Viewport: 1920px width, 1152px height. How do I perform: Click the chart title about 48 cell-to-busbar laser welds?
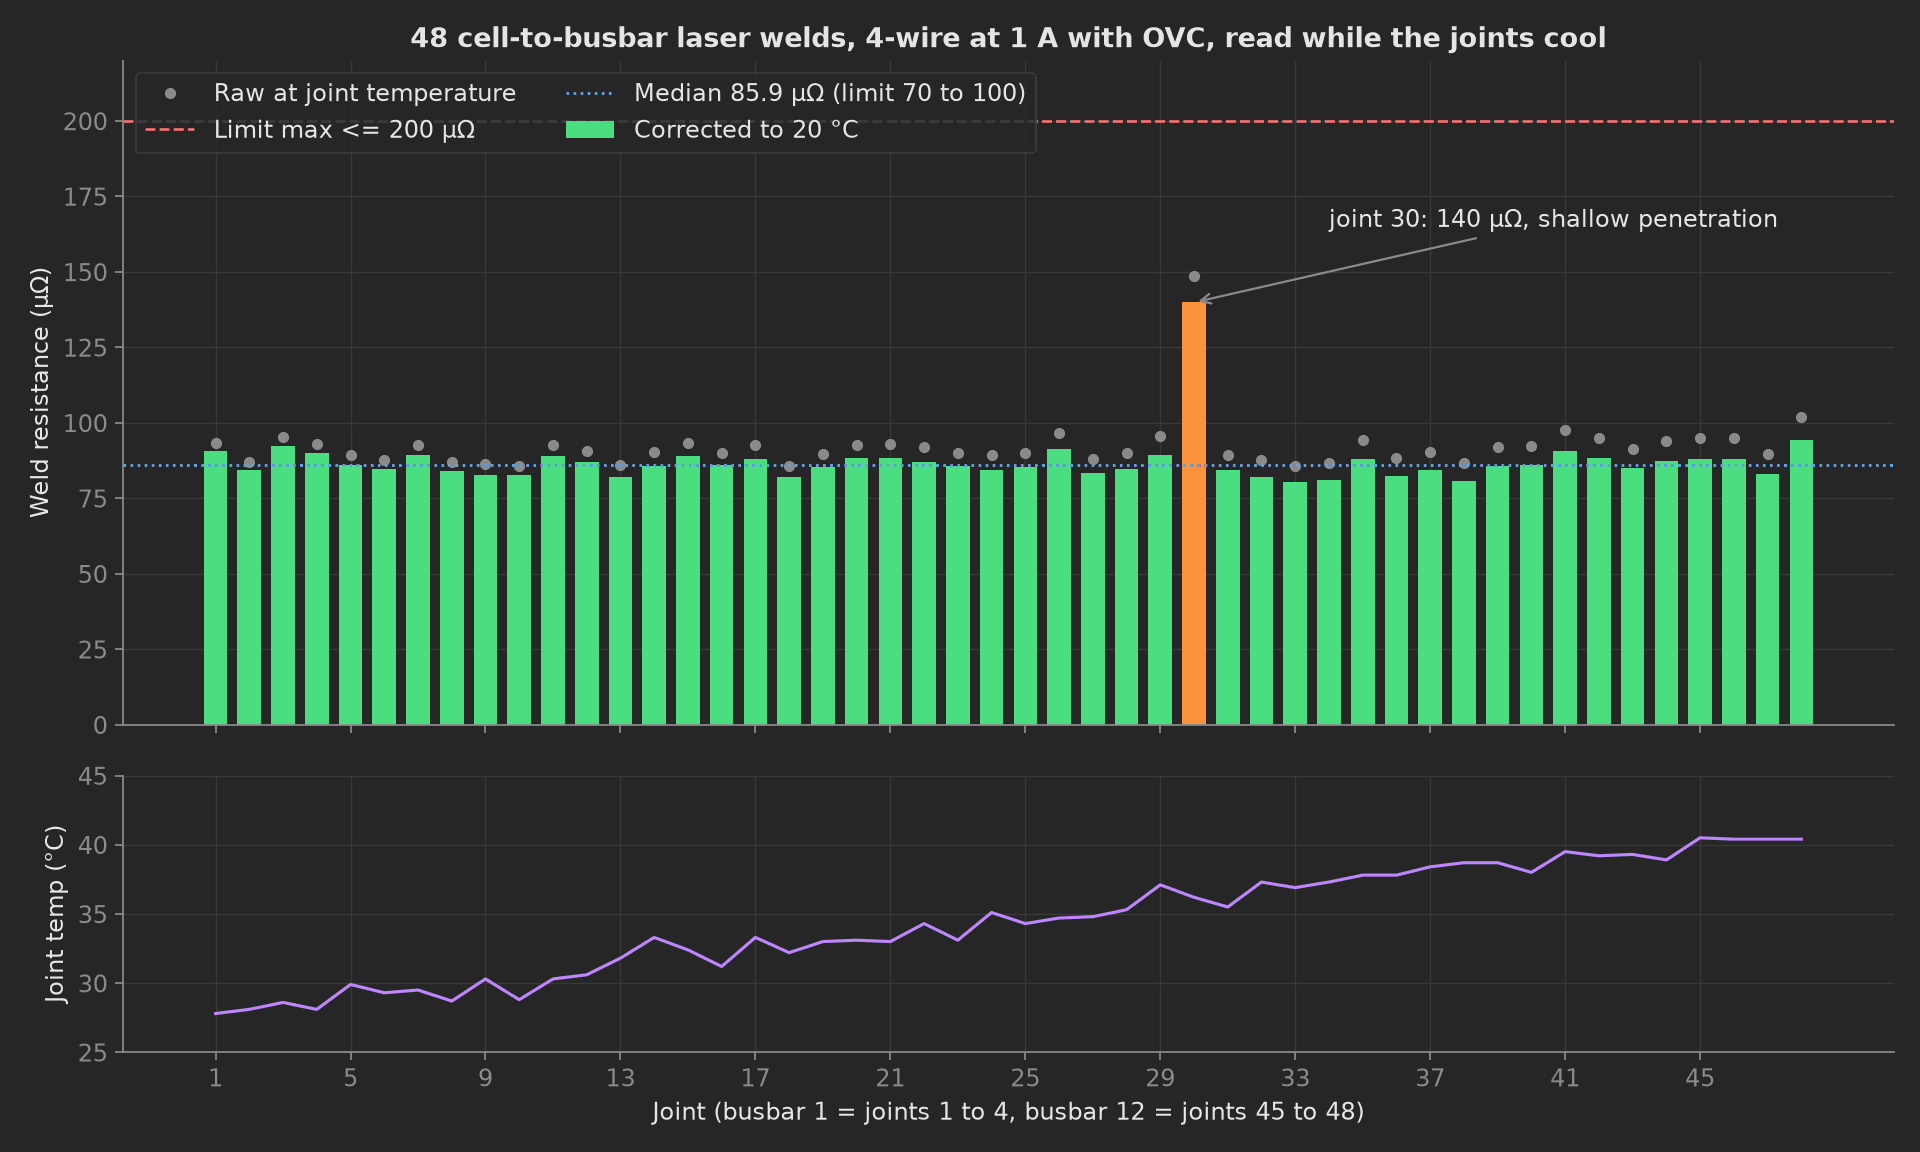1008,38
